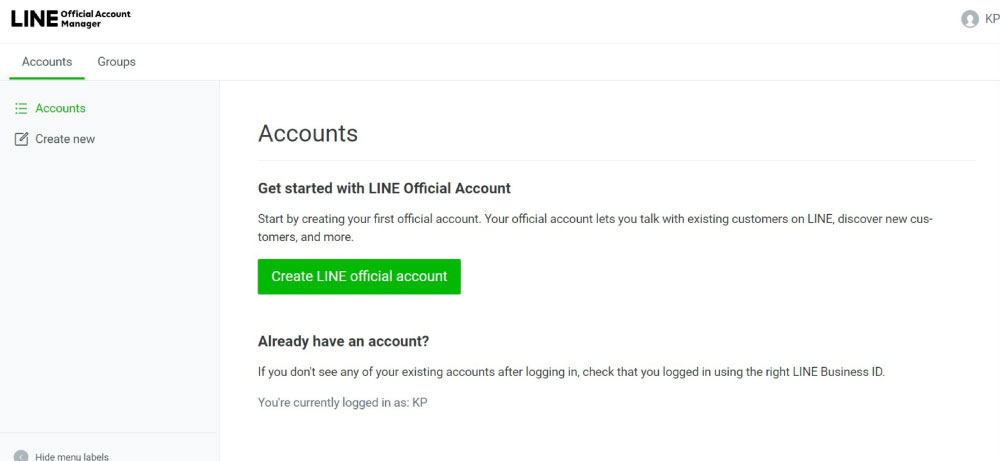Click the currently logged in as KP text

342,402
